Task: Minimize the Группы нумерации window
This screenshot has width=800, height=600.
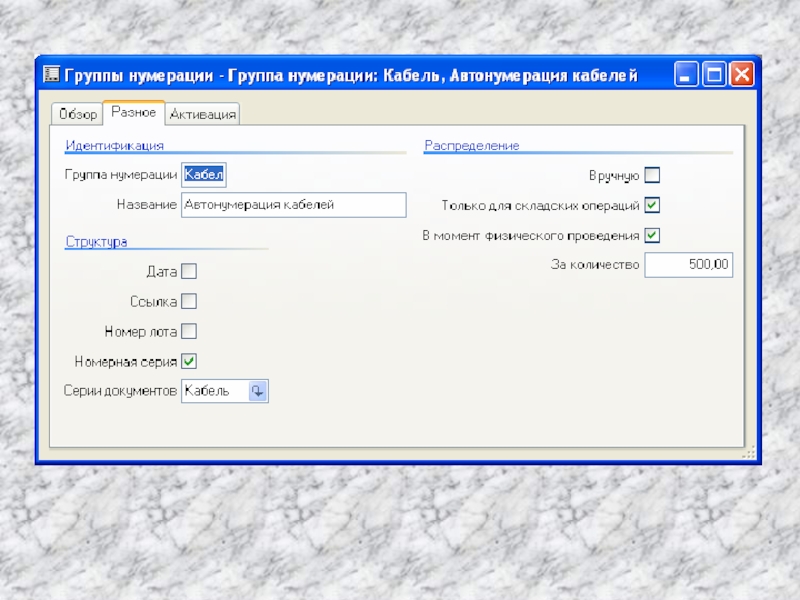Action: pyautogui.click(x=686, y=74)
